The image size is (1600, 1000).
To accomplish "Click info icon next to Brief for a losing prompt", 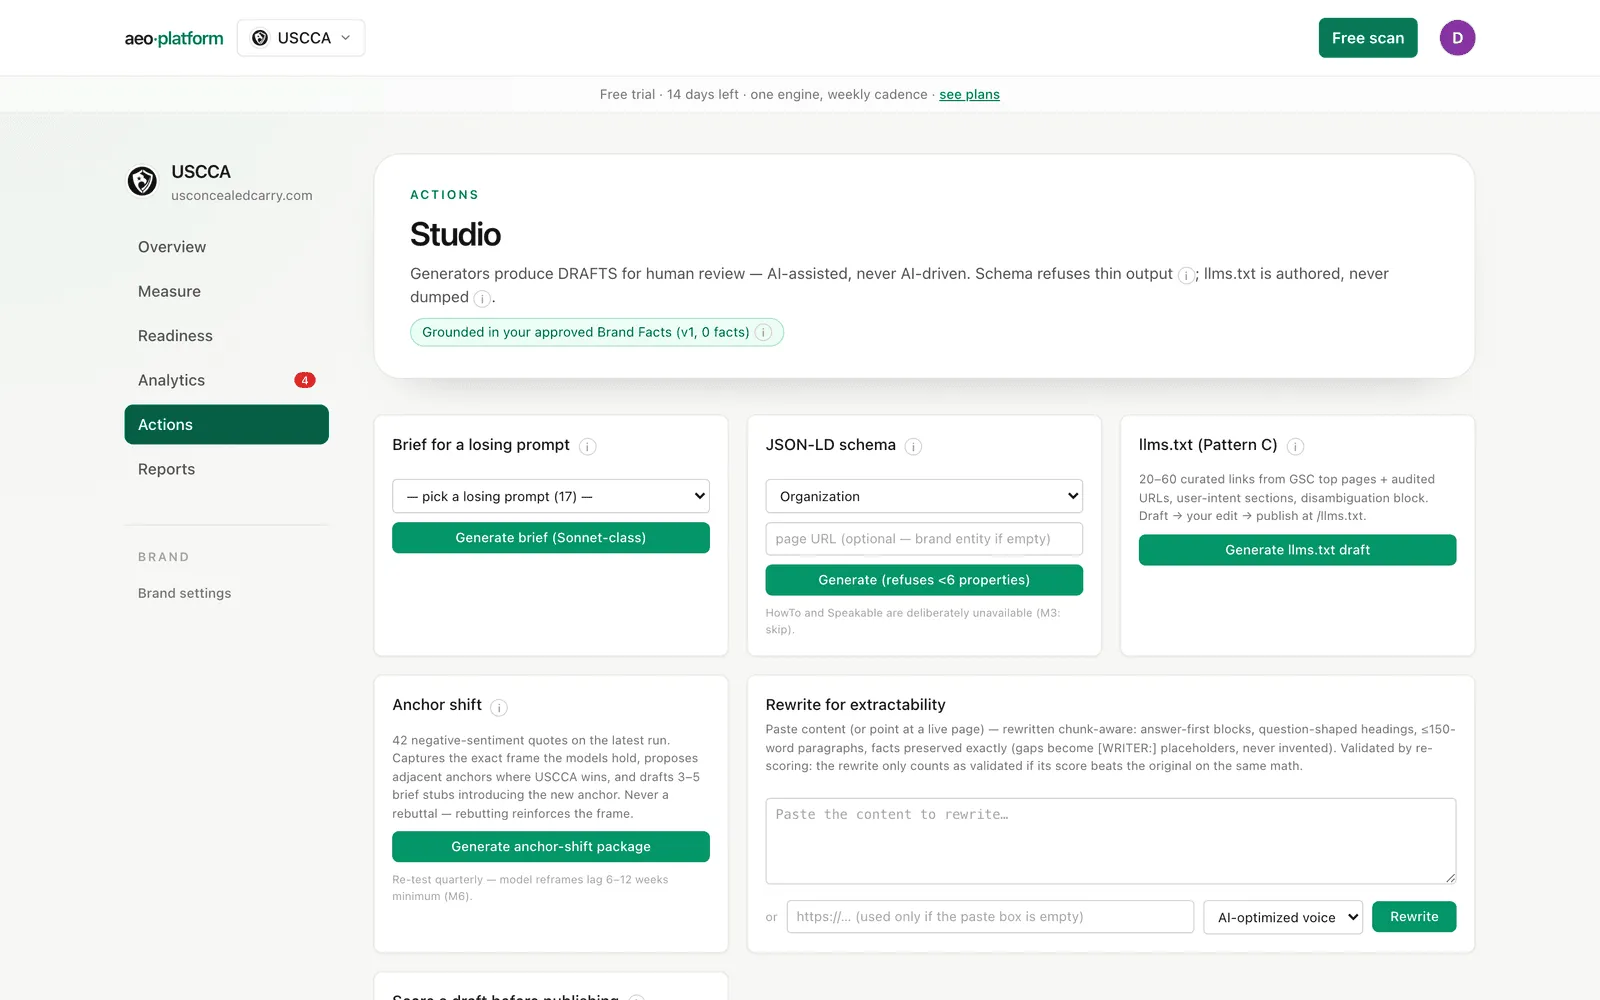I will click(588, 446).
